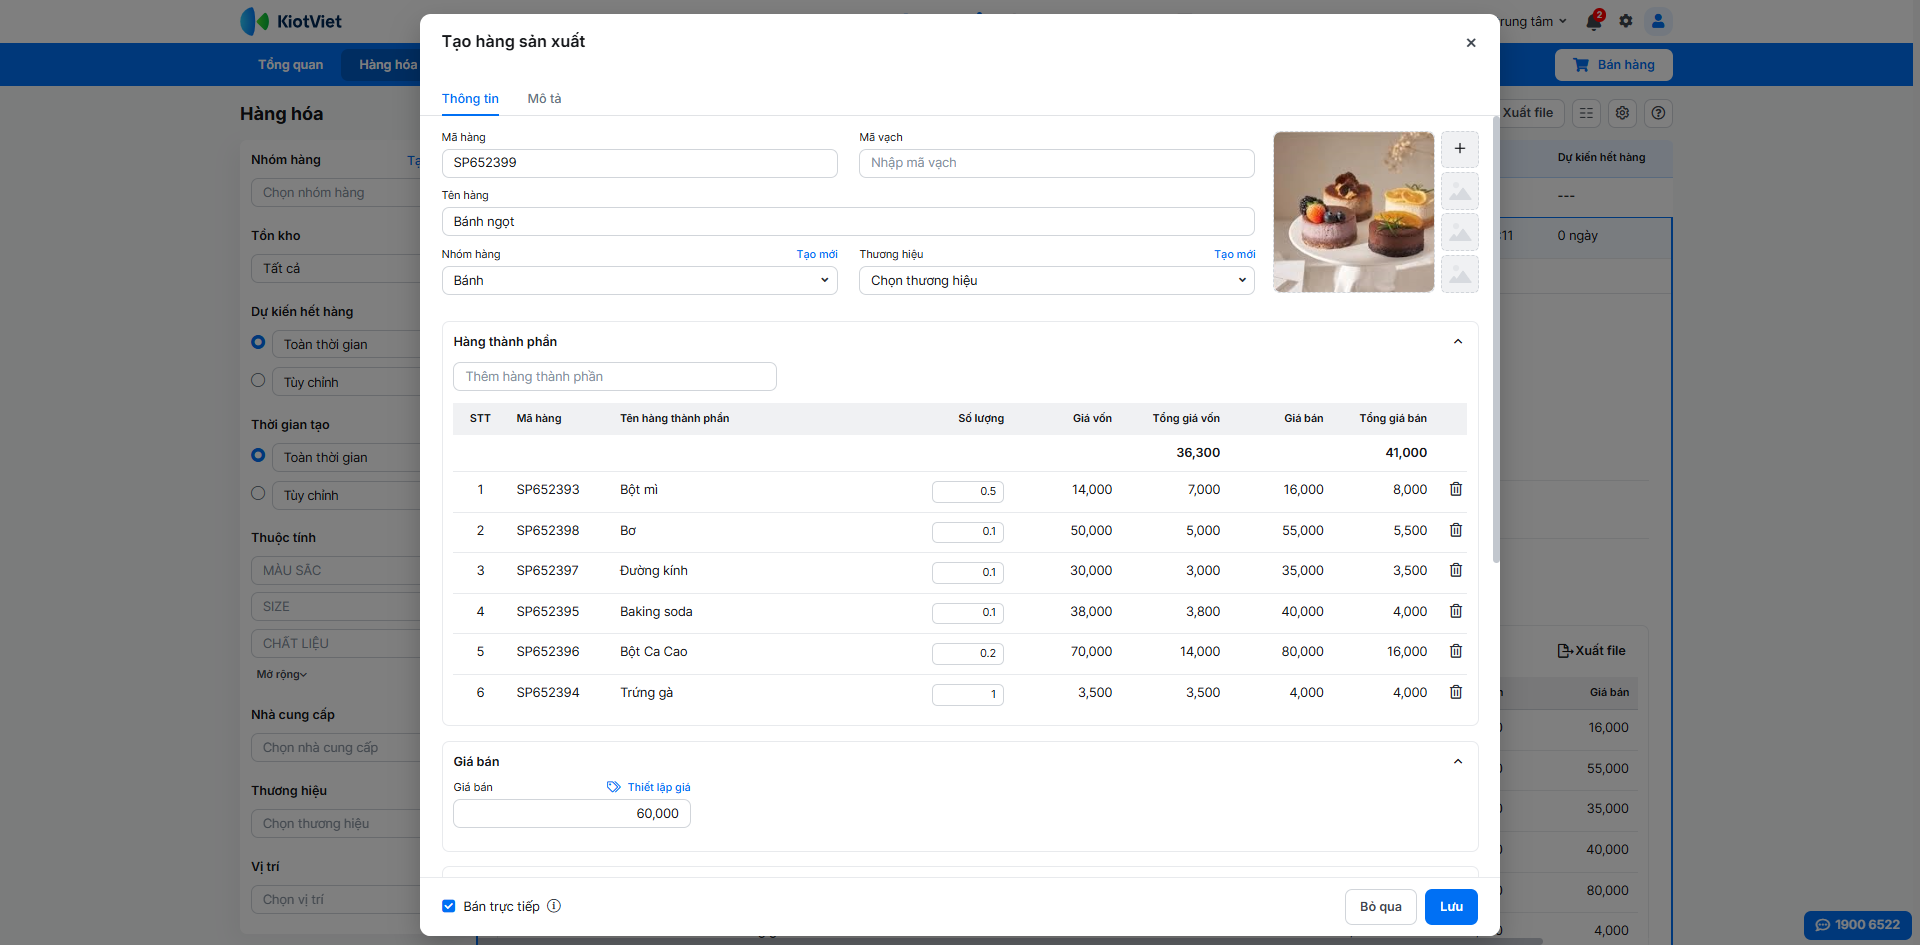Toggle the Bán trực tiếp checkbox
Image resolution: width=1920 pixels, height=945 pixels.
click(449, 906)
